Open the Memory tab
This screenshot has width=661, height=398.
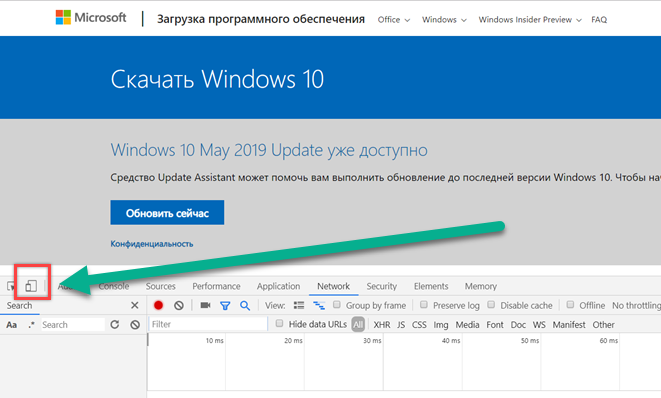[481, 286]
